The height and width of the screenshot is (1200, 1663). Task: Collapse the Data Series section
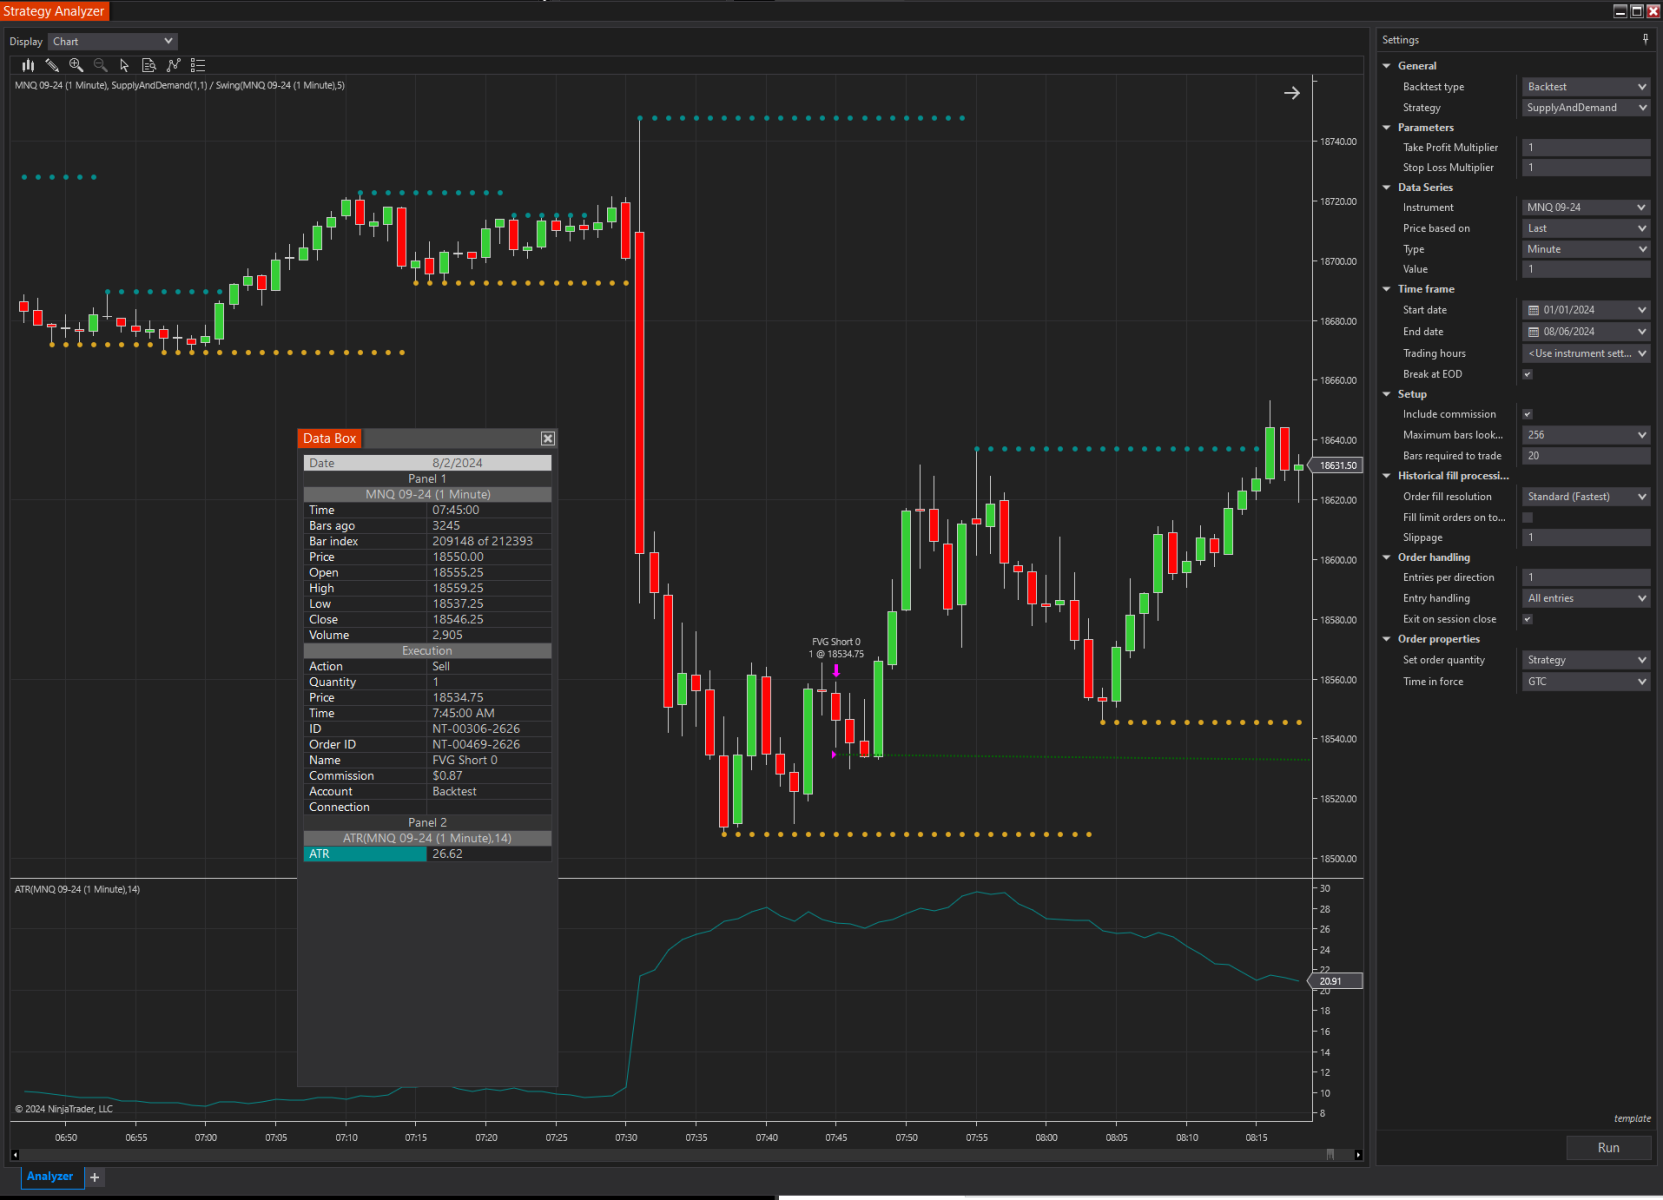point(1387,188)
